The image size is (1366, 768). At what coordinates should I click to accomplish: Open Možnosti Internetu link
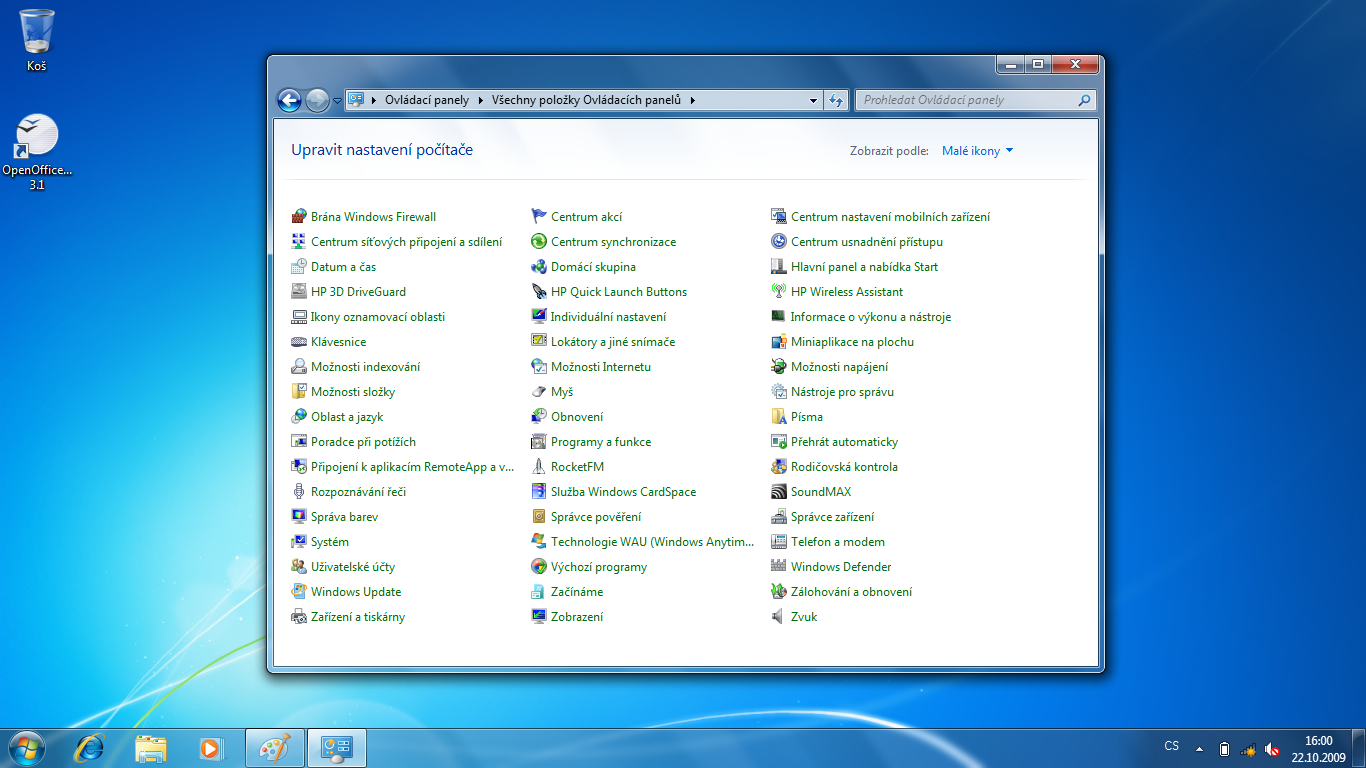[x=601, y=367]
